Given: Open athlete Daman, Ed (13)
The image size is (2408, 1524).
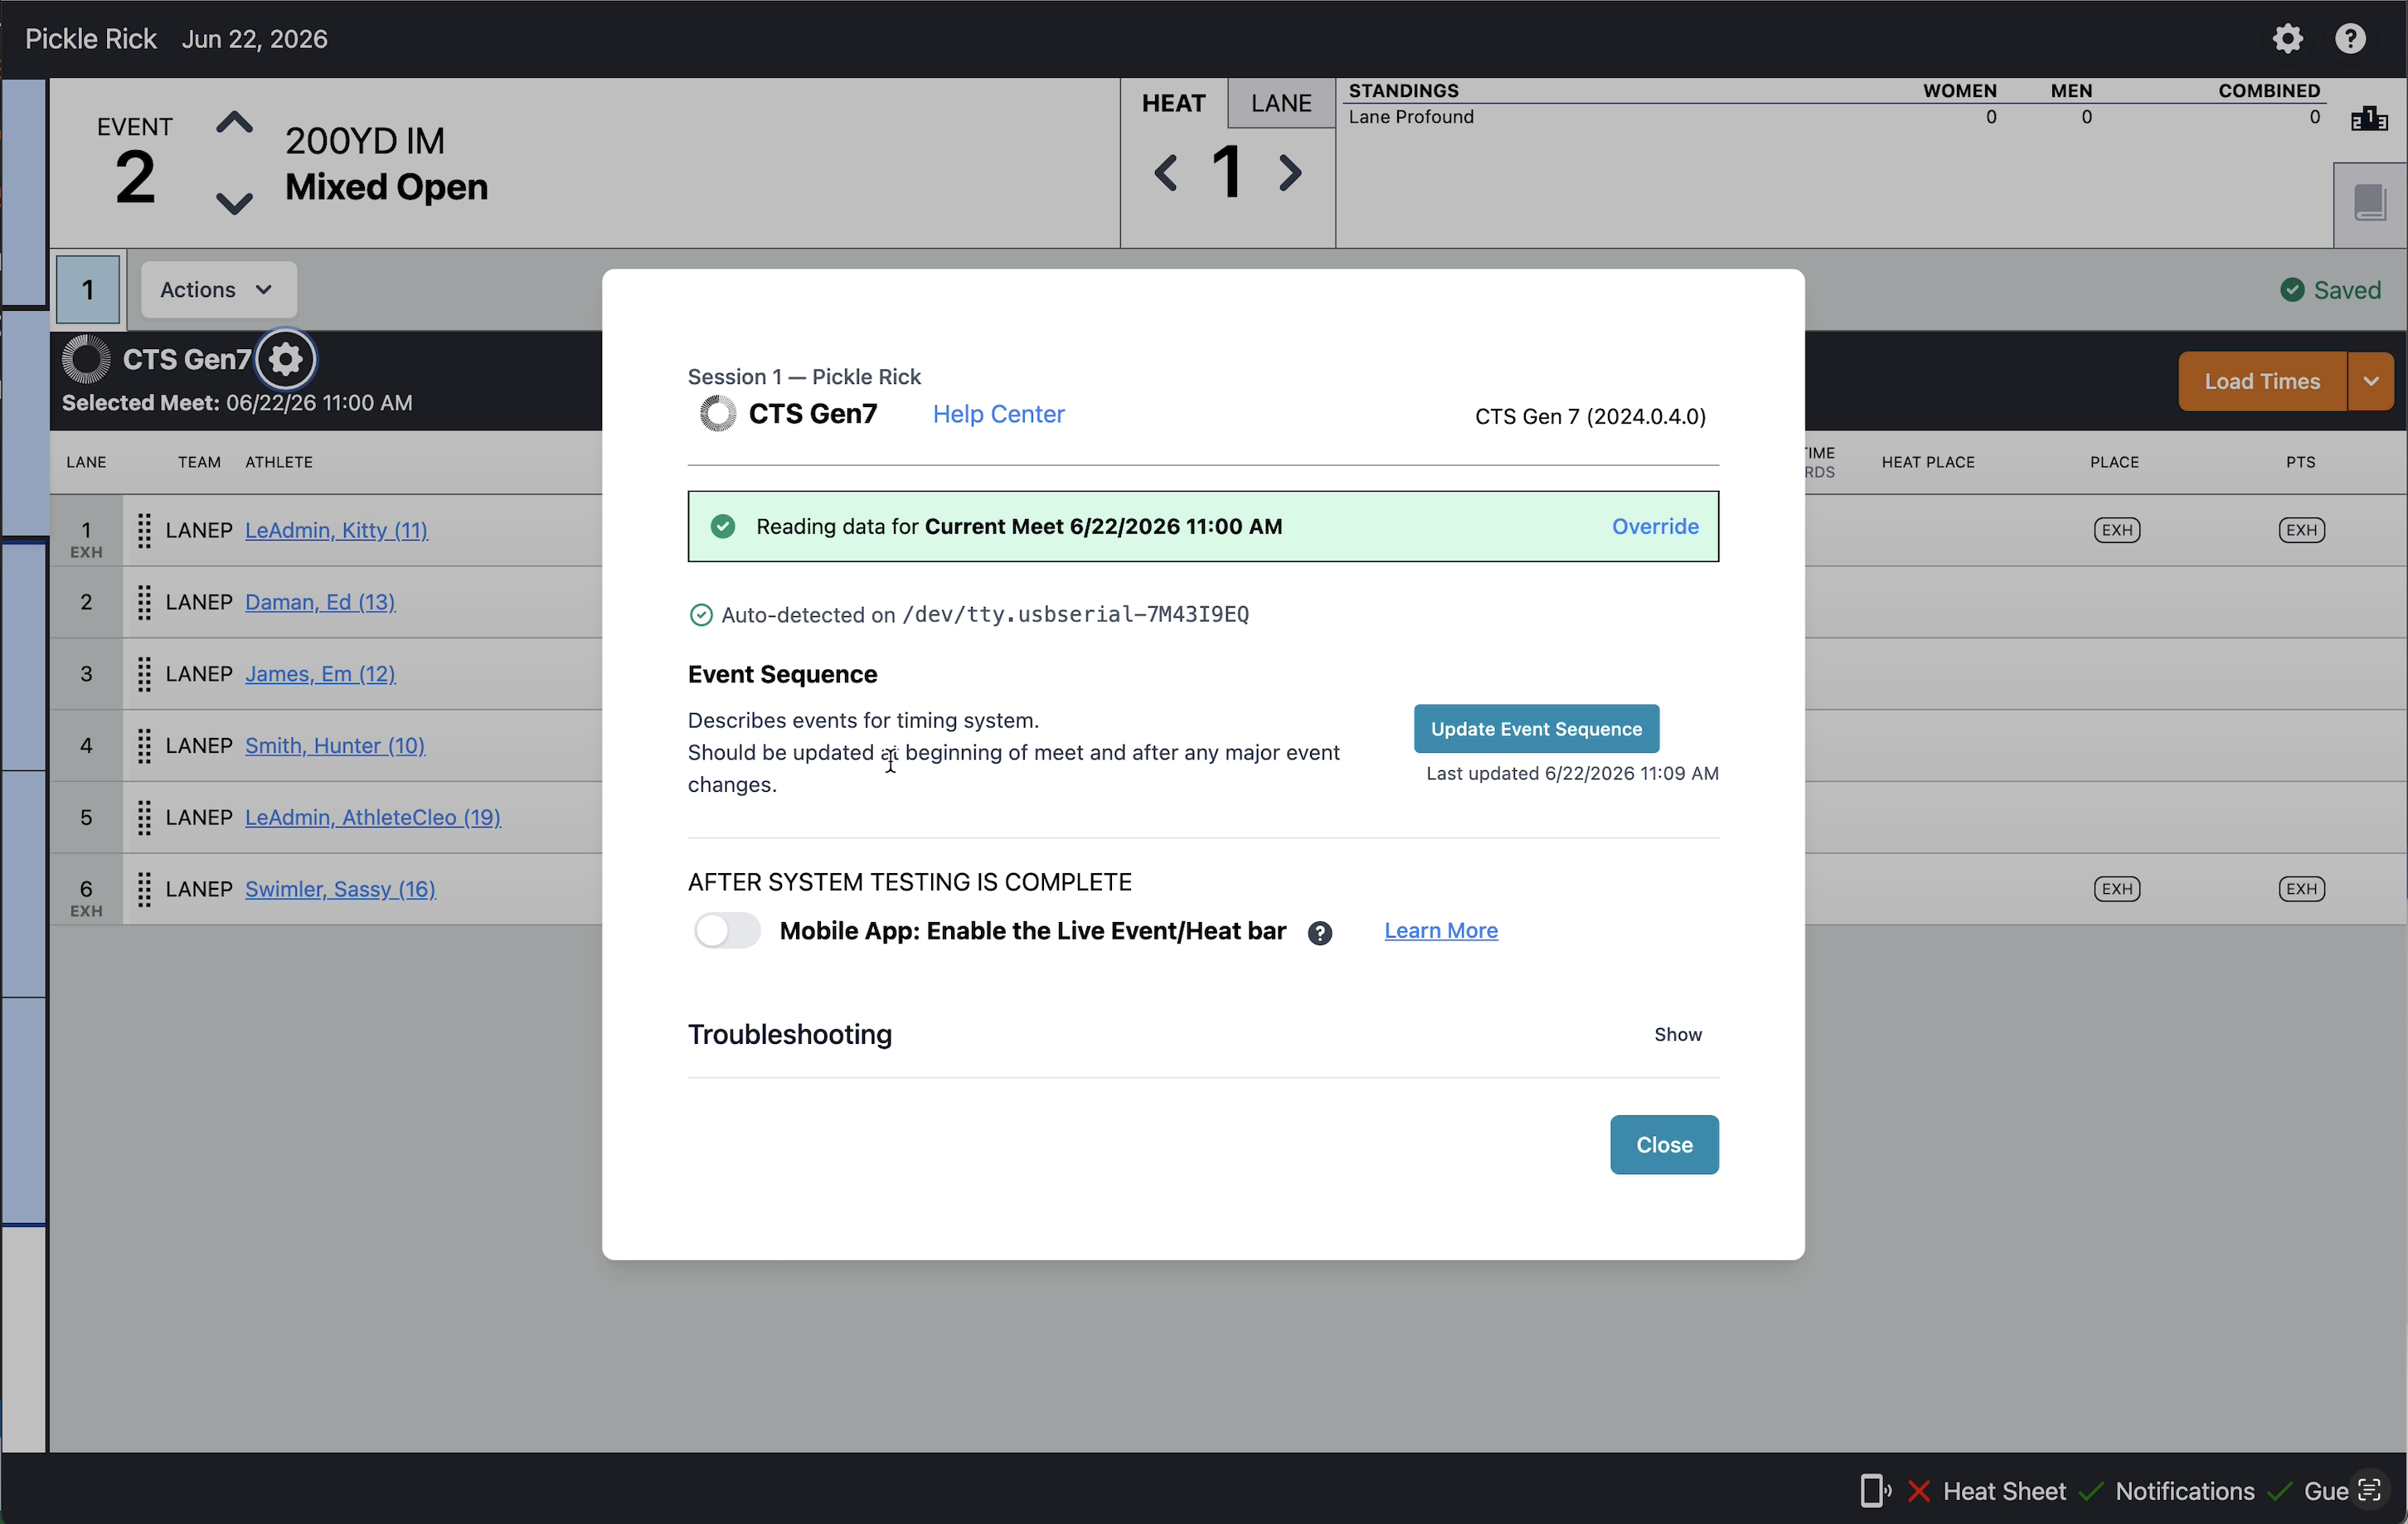Looking at the screenshot, I should (x=320, y=602).
